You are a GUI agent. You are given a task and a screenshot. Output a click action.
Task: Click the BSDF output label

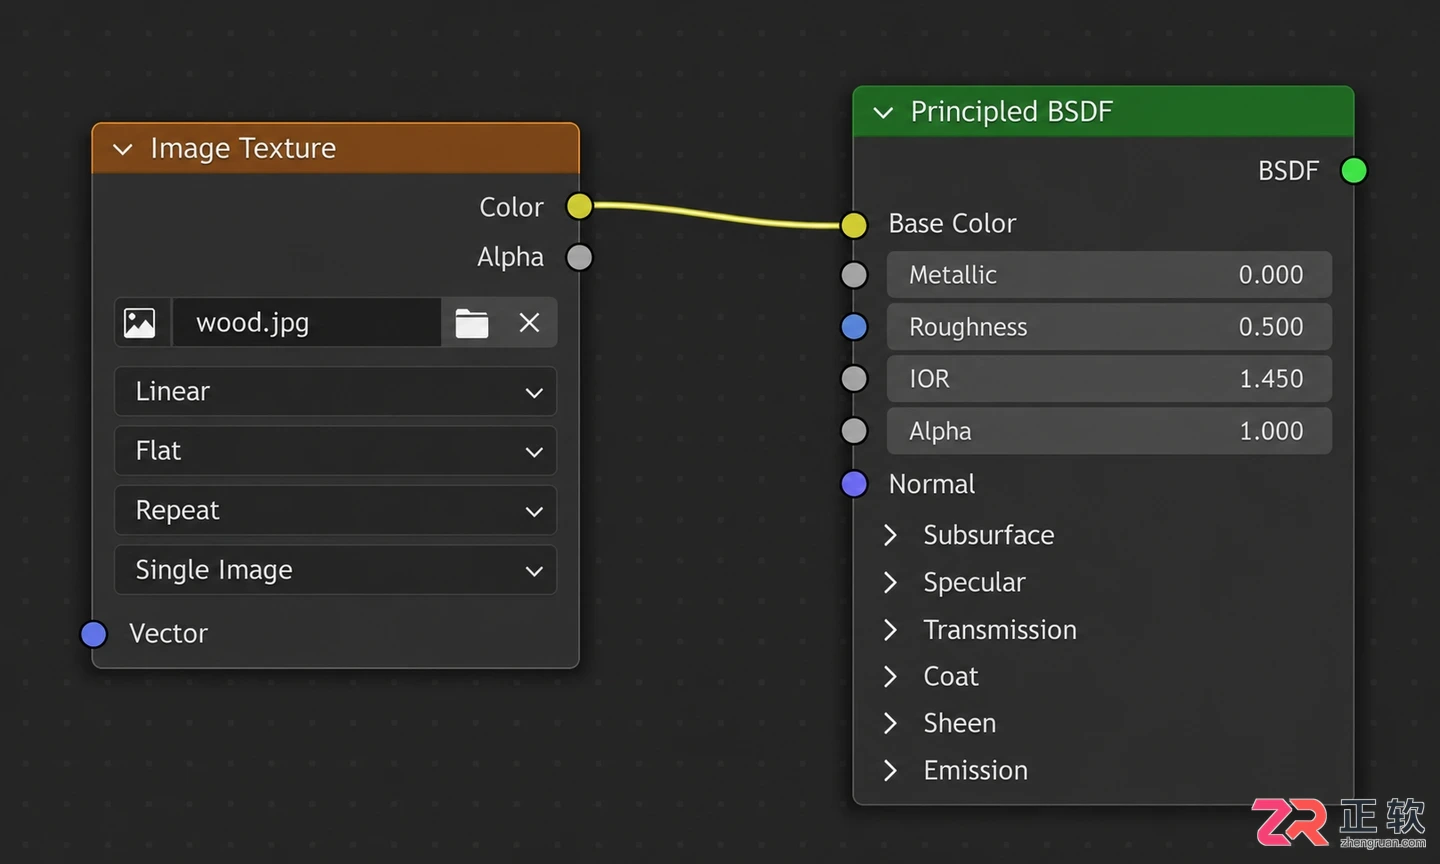coord(1288,171)
